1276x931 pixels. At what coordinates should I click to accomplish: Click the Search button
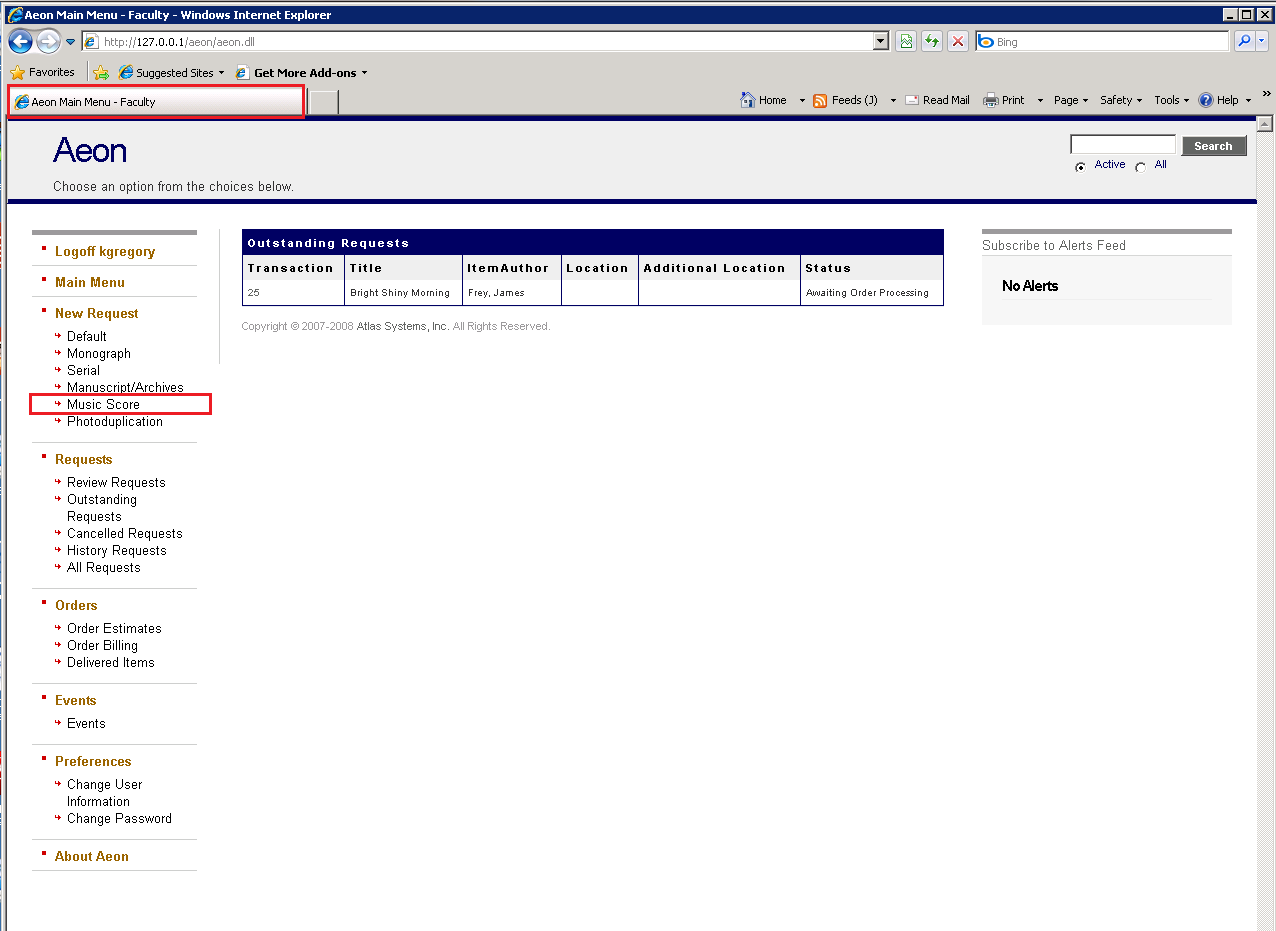tap(1213, 145)
